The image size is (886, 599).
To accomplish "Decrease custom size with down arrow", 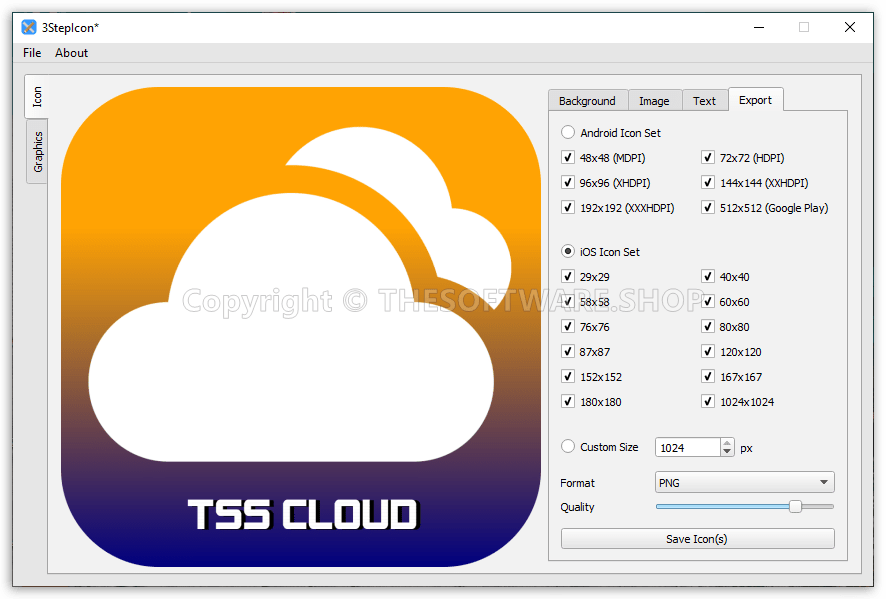I will tap(727, 452).
